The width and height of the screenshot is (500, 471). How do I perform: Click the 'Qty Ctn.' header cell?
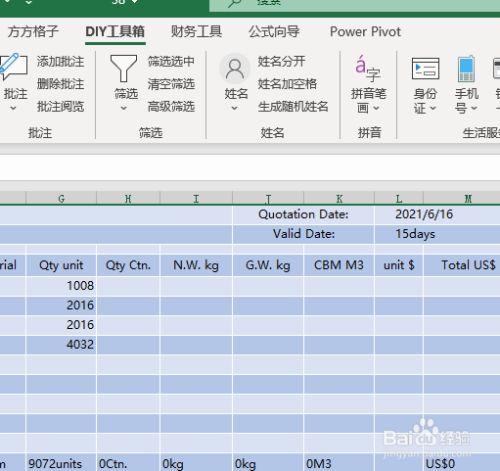(x=128, y=265)
